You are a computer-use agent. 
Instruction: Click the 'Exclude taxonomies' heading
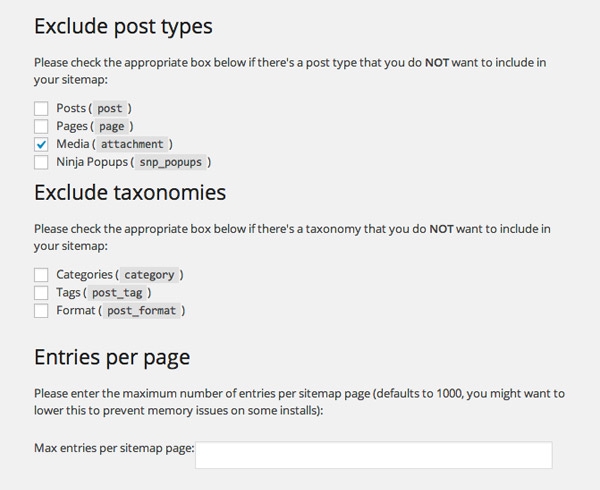(x=130, y=191)
